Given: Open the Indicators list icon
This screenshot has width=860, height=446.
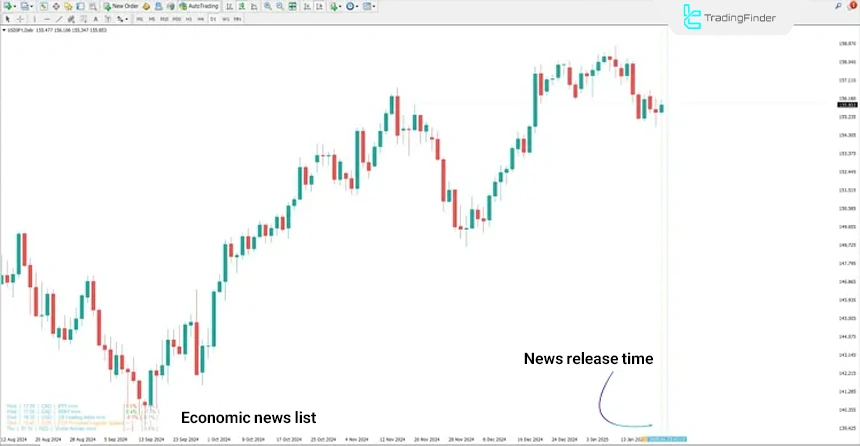Looking at the screenshot, I should pyautogui.click(x=333, y=7).
